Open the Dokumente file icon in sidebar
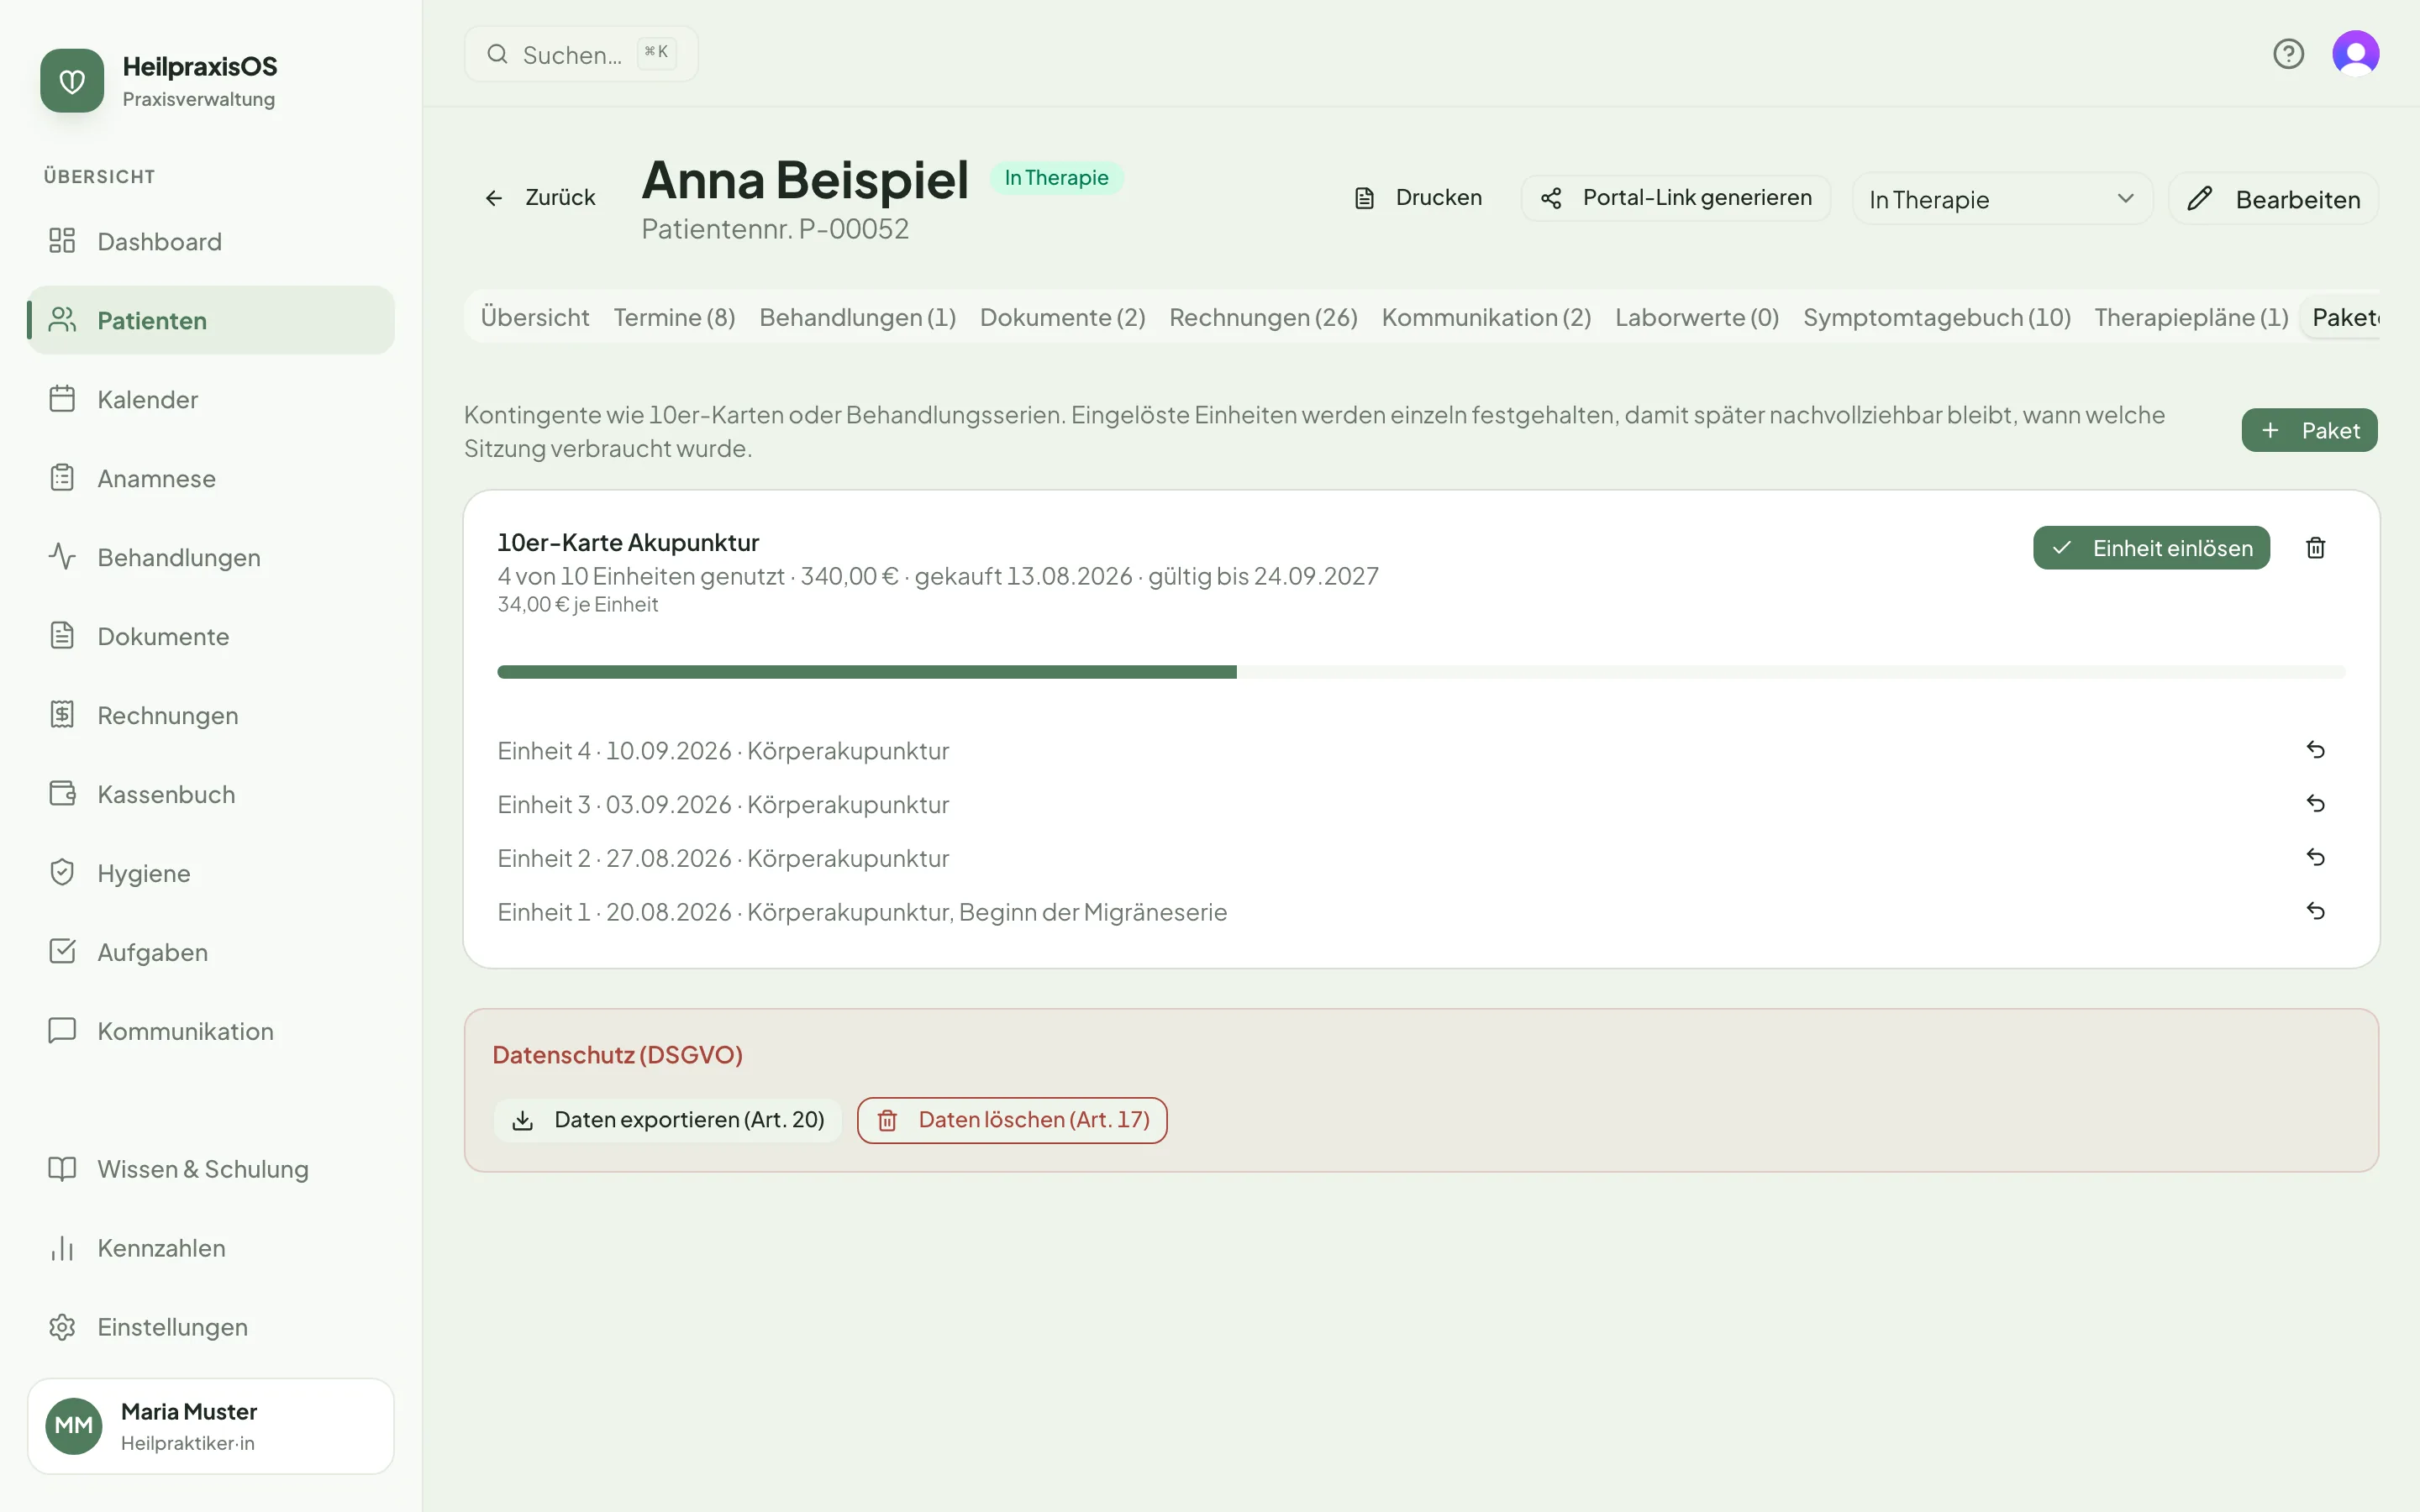The width and height of the screenshot is (2420, 1512). [62, 636]
